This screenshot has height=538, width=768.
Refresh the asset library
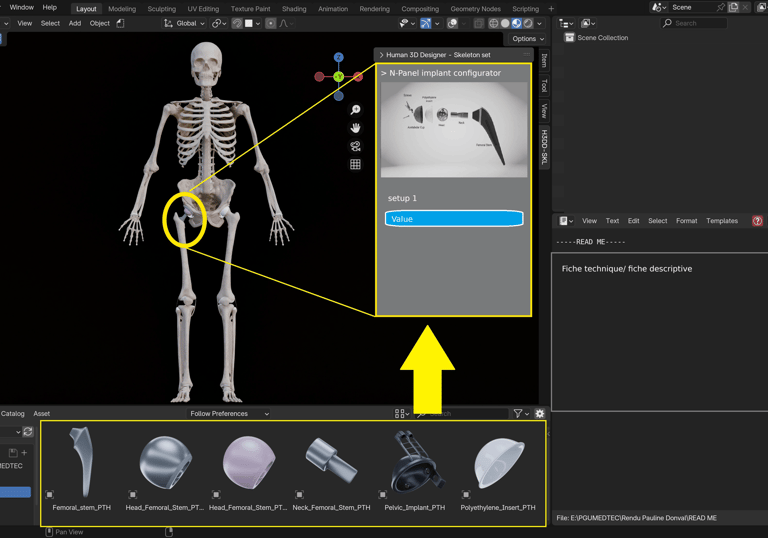pyautogui.click(x=28, y=432)
